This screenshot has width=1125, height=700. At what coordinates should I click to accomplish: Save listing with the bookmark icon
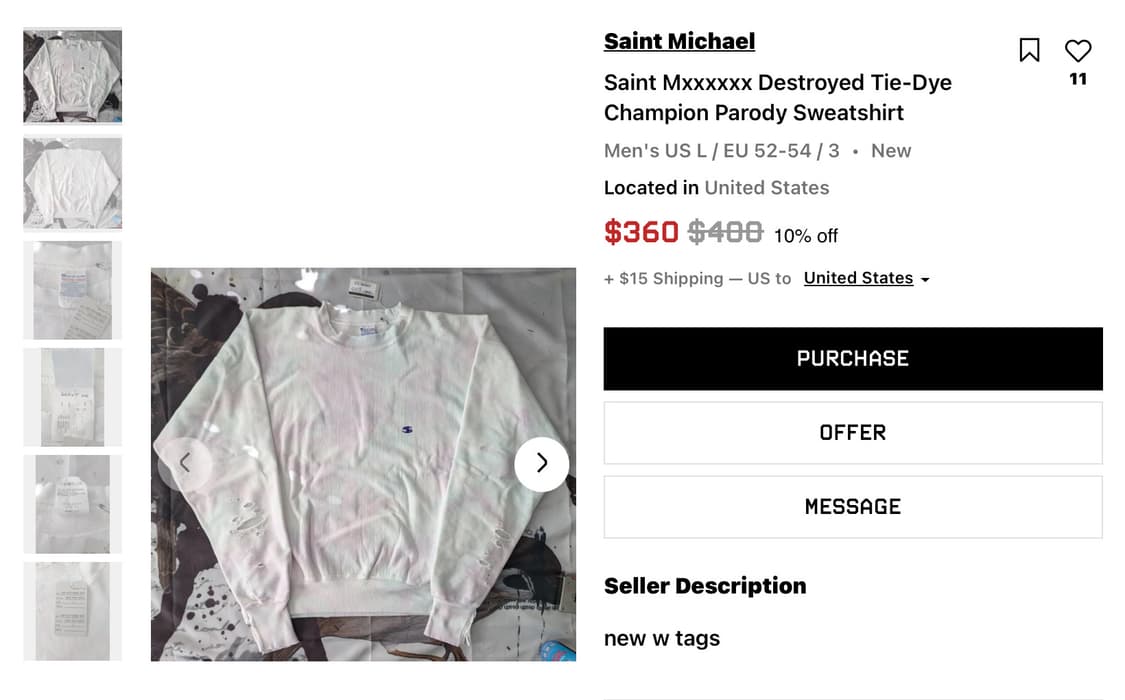pos(1029,50)
